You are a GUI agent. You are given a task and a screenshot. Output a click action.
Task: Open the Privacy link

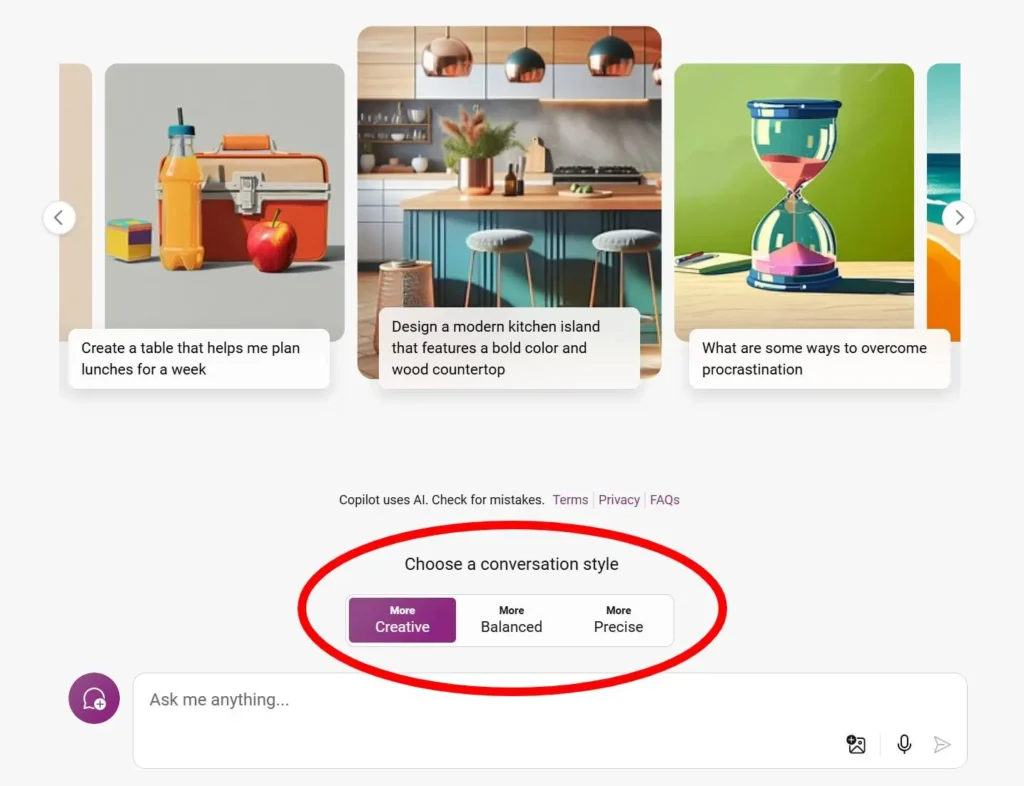pos(619,500)
